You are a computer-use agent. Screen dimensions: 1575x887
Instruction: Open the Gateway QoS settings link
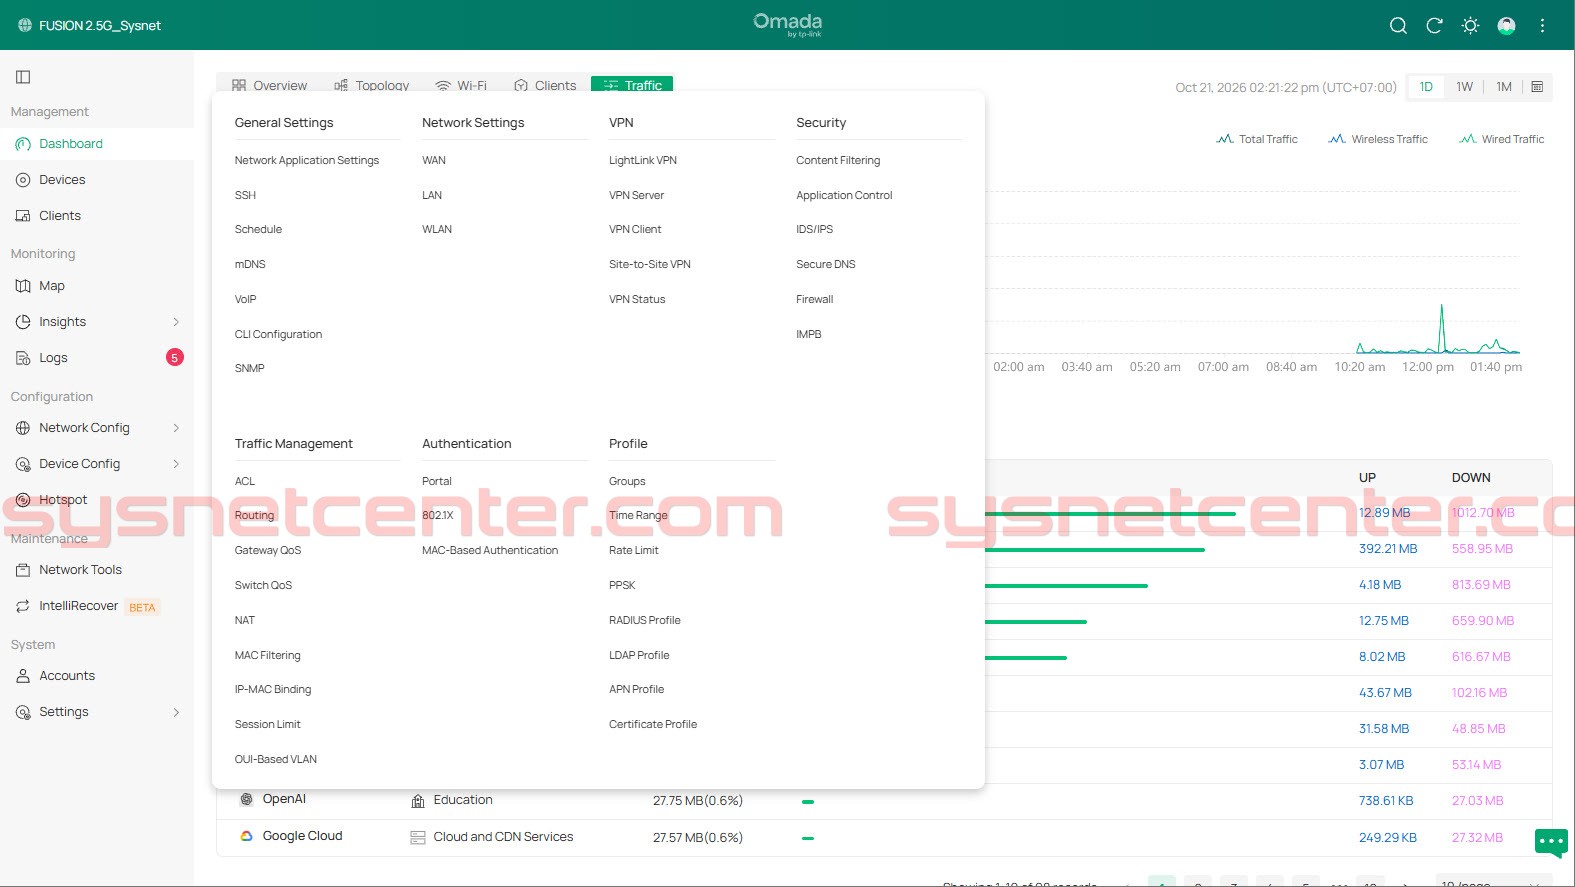pyautogui.click(x=268, y=550)
